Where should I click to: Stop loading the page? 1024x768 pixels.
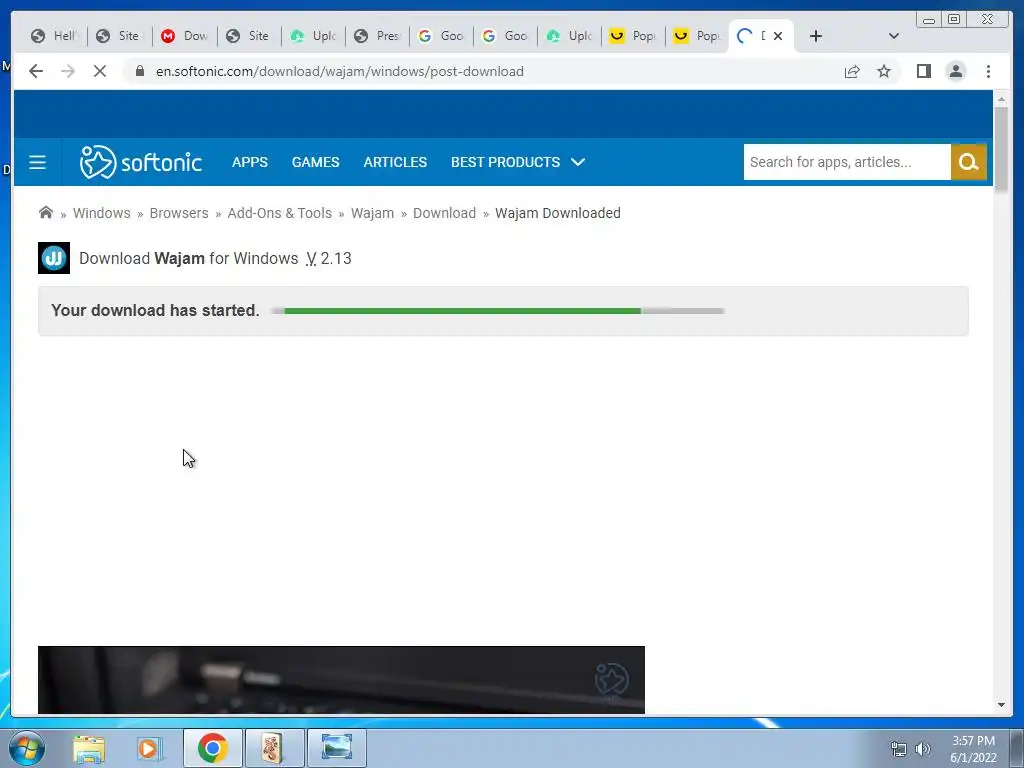tap(100, 71)
